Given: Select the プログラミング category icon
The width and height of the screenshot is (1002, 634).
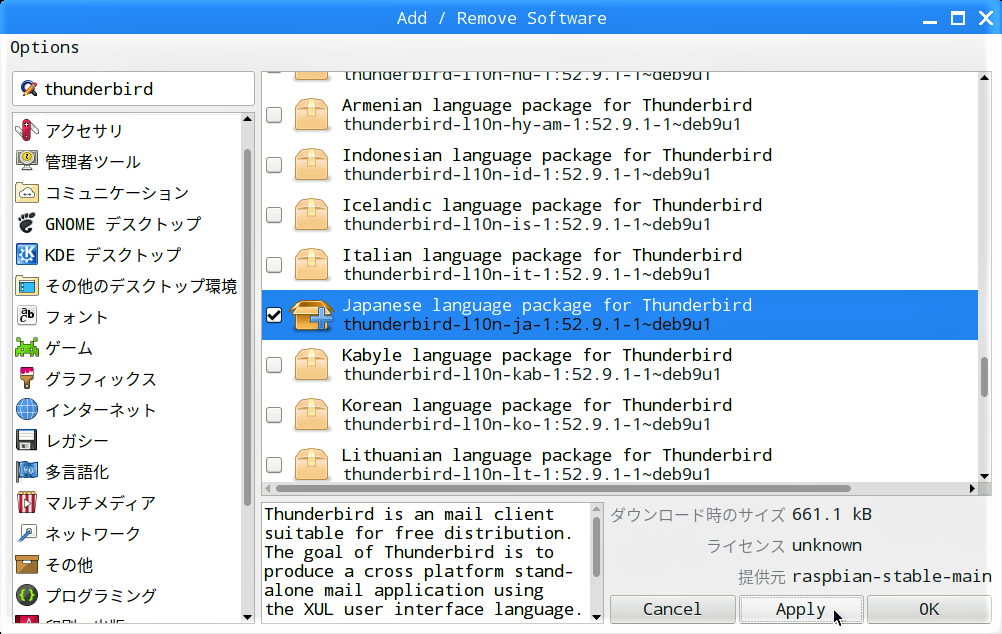Looking at the screenshot, I should click(27, 596).
